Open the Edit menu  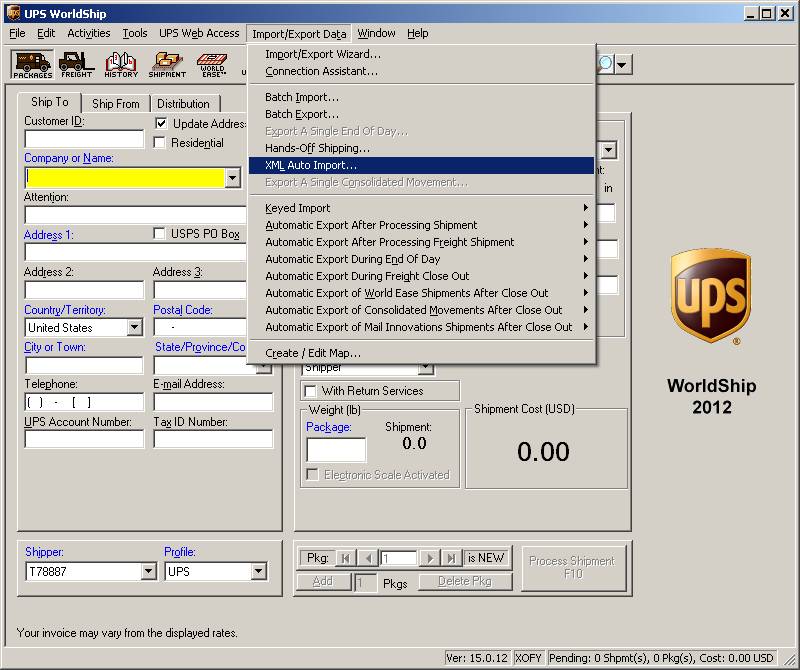pyautogui.click(x=46, y=34)
